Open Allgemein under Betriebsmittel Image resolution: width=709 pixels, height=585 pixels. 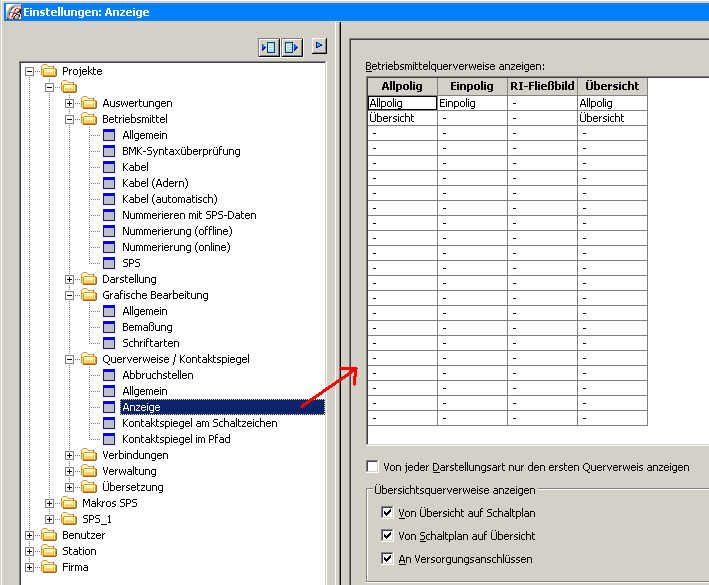click(x=145, y=135)
